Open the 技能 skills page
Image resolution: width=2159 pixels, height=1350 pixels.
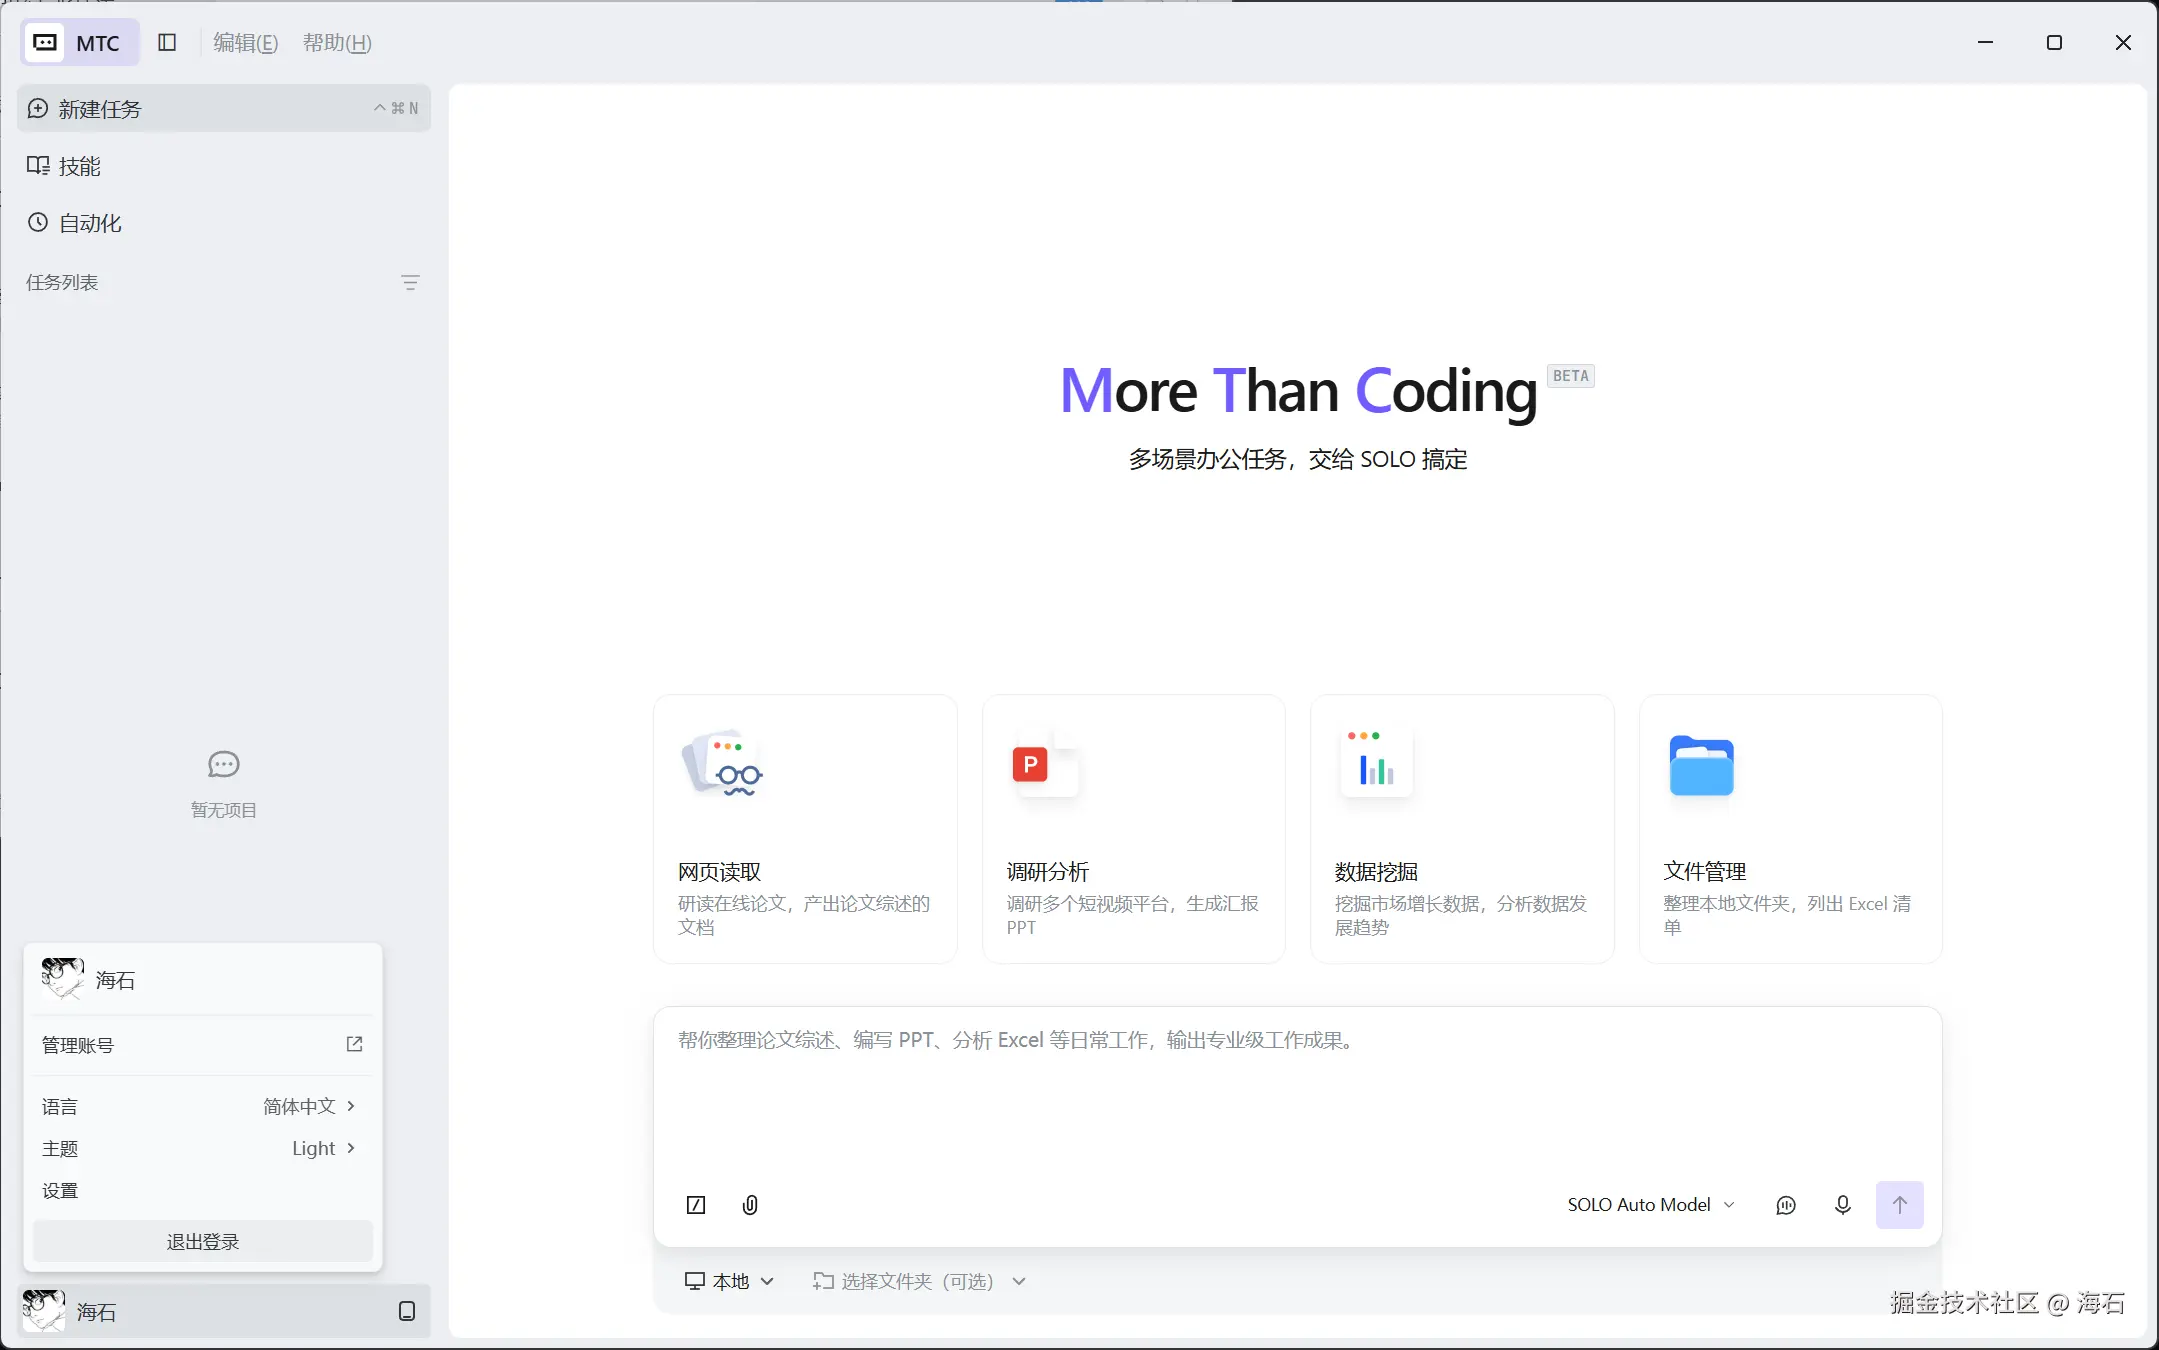[x=224, y=166]
